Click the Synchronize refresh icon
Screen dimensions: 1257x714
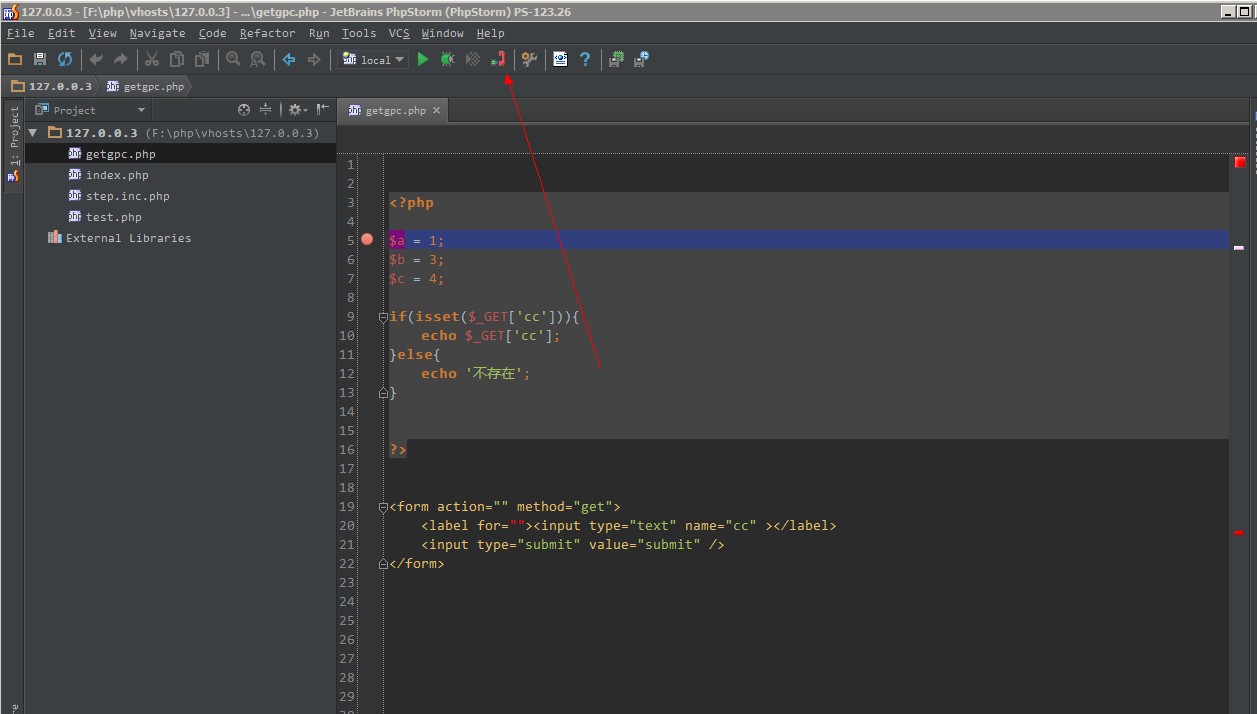coord(65,60)
